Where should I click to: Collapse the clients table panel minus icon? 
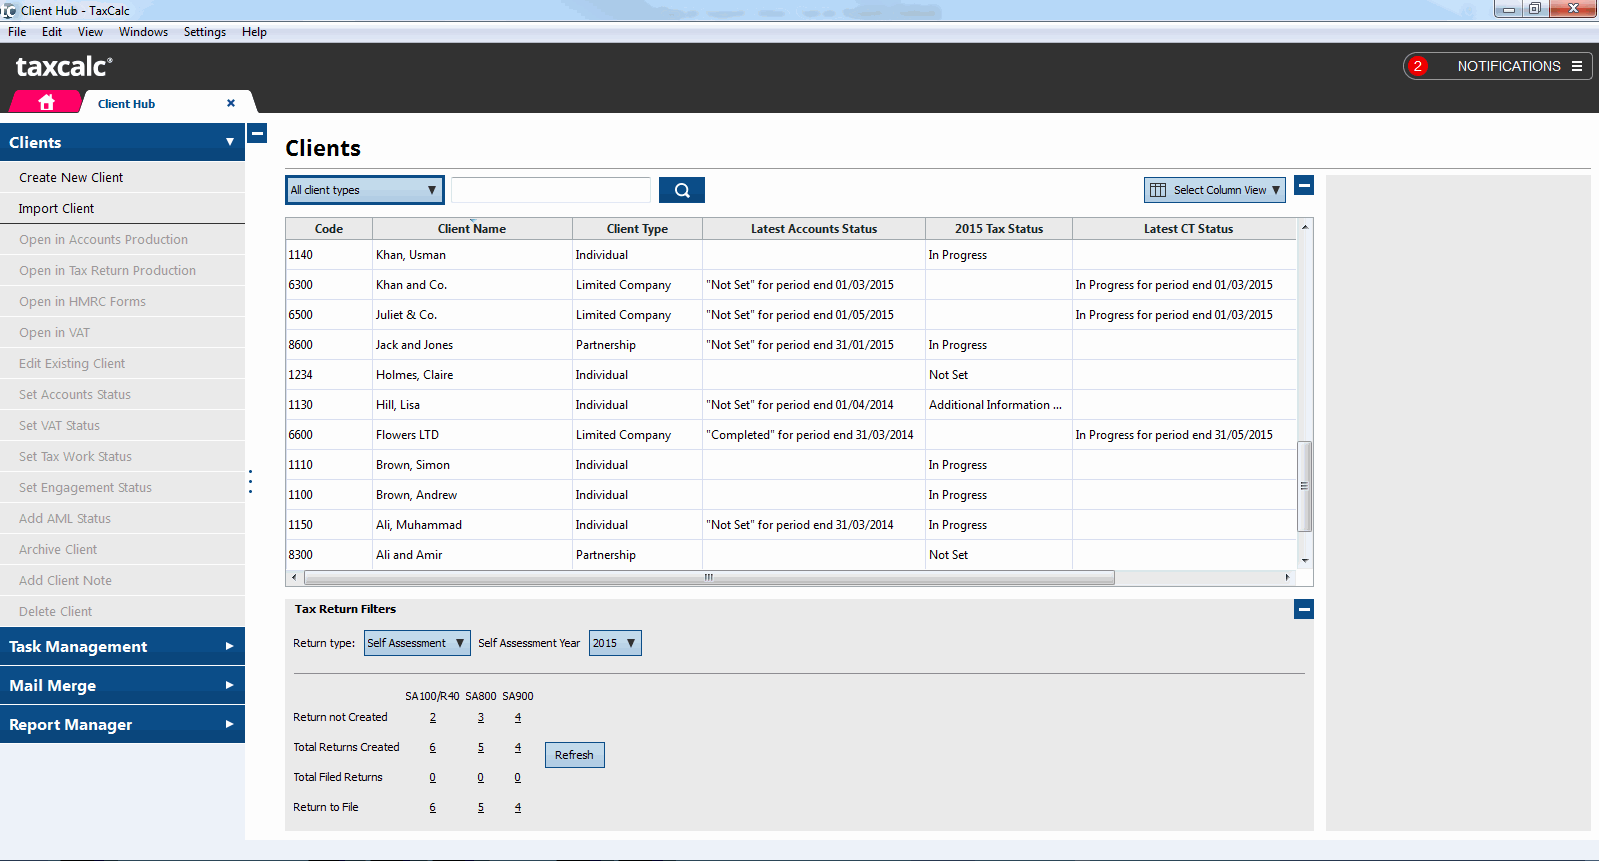(x=1304, y=185)
